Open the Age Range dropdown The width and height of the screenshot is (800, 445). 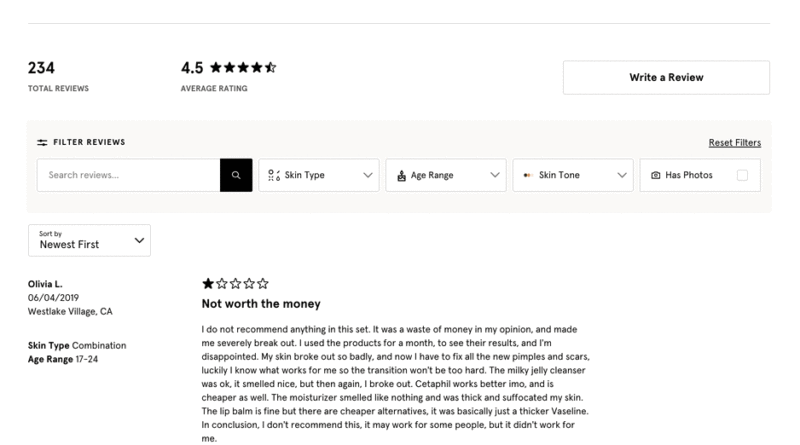click(446, 175)
